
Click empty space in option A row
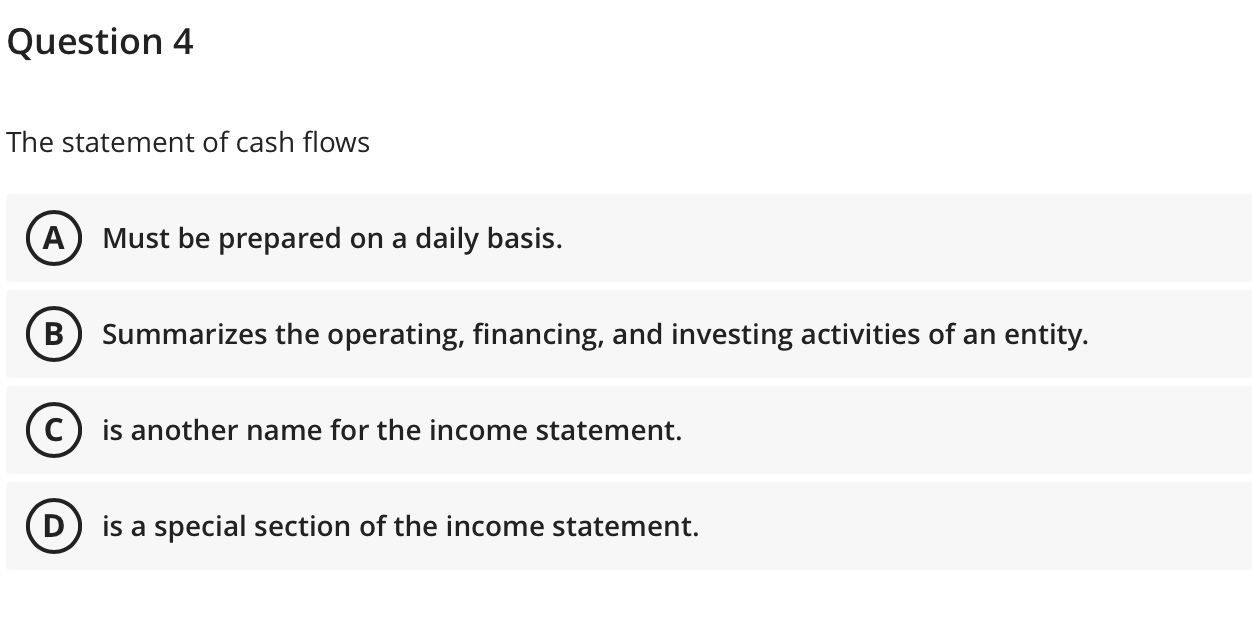(x=900, y=238)
